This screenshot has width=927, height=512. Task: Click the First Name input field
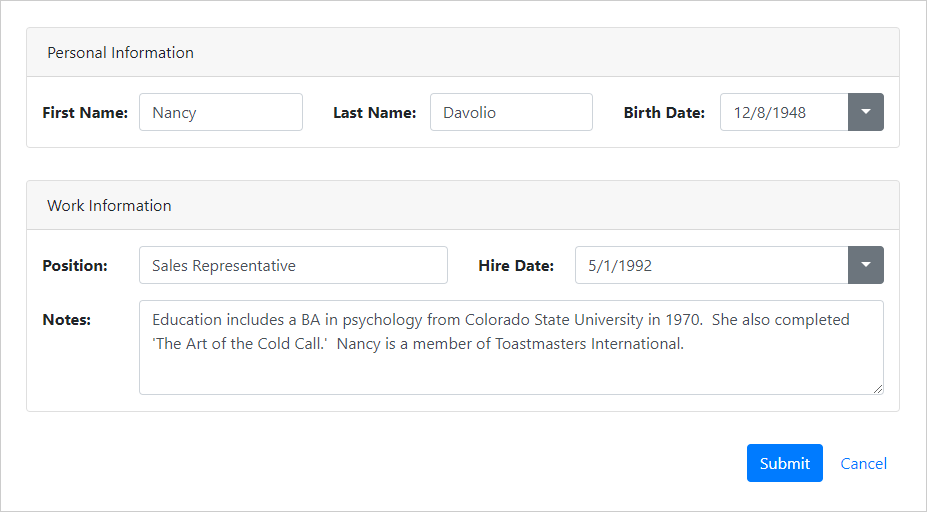[x=220, y=112]
